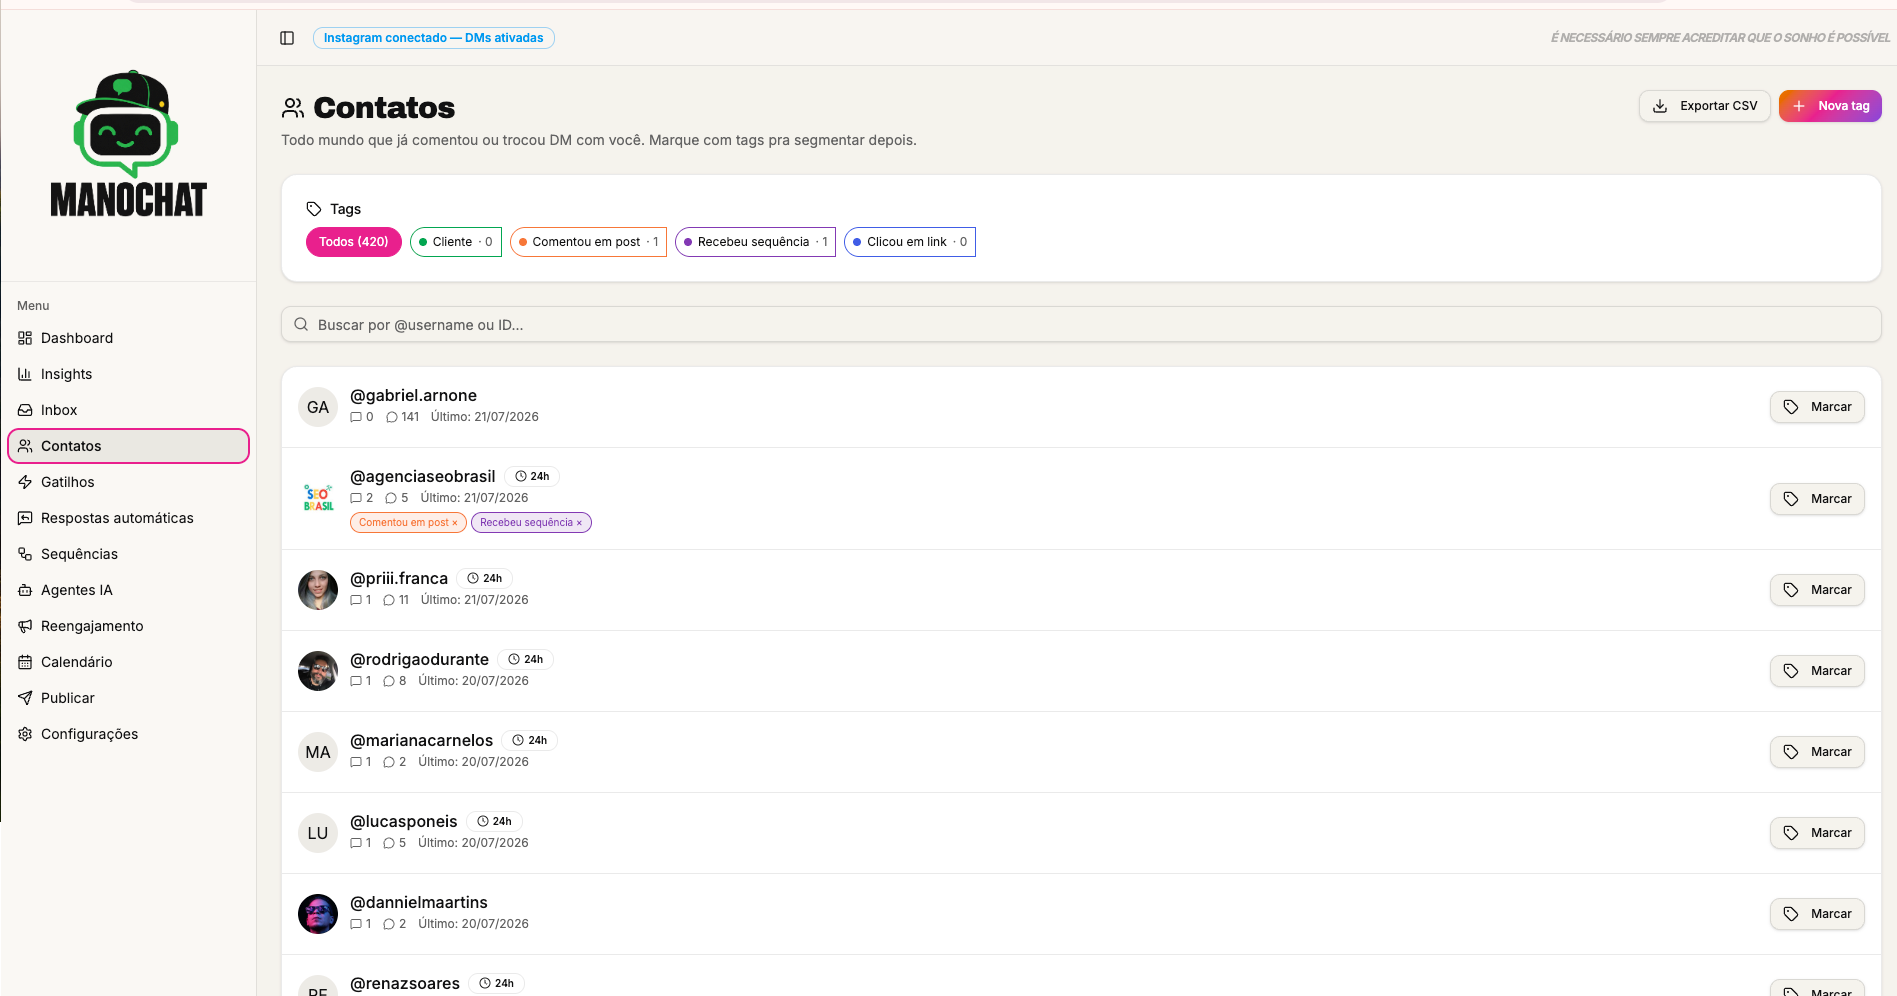Click the @priii.franca profile photo
The image size is (1897, 996).
point(318,590)
